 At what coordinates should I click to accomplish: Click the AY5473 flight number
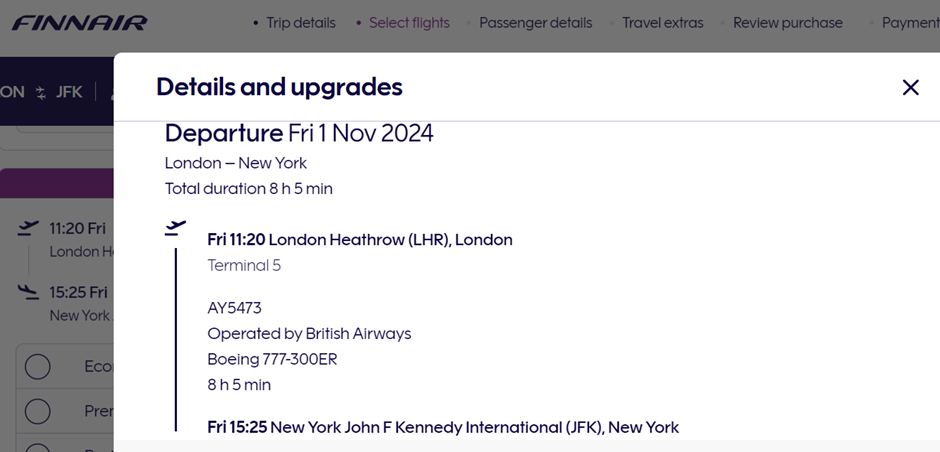tap(234, 308)
